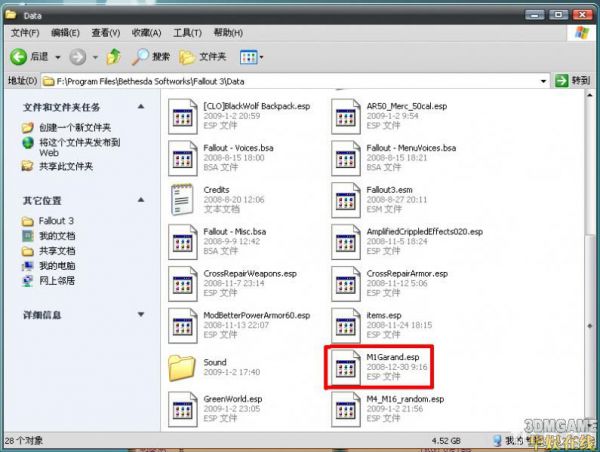This screenshot has width=600, height=452.
Task: Click the create new folder link
Action: 68,128
